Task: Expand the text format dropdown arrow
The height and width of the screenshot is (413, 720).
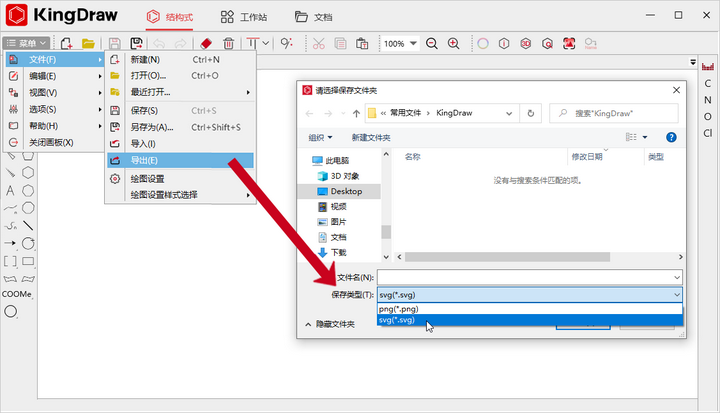Action: click(266, 43)
